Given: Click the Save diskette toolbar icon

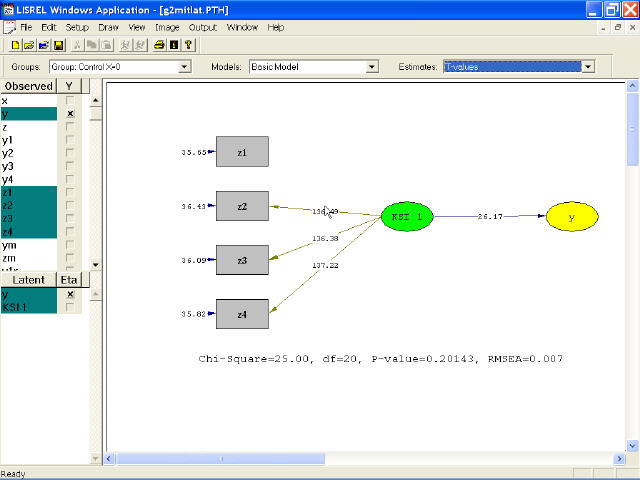Looking at the screenshot, I should coord(58,45).
